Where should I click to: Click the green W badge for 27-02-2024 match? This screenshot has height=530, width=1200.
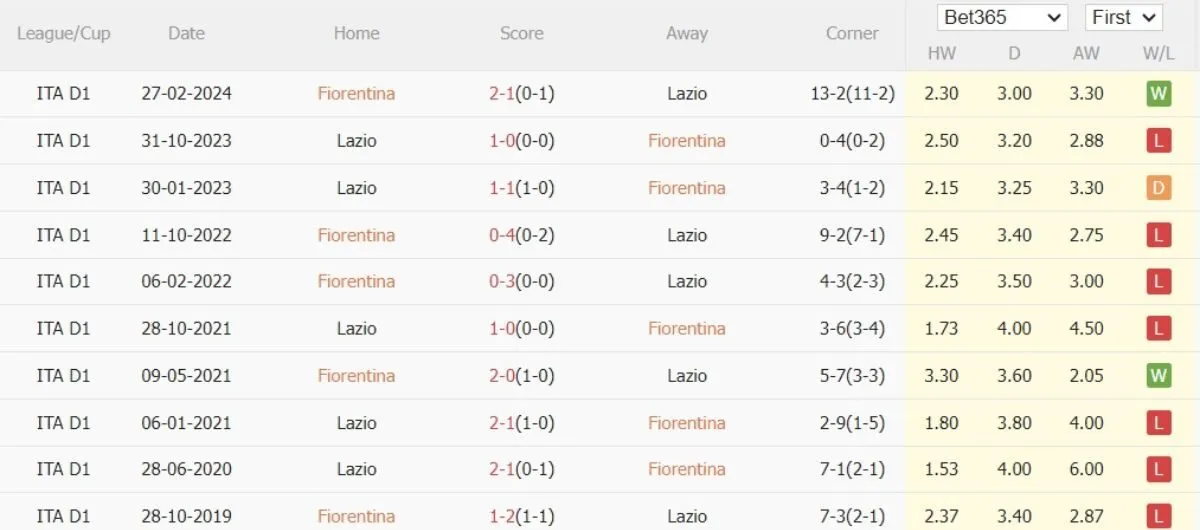[1158, 94]
